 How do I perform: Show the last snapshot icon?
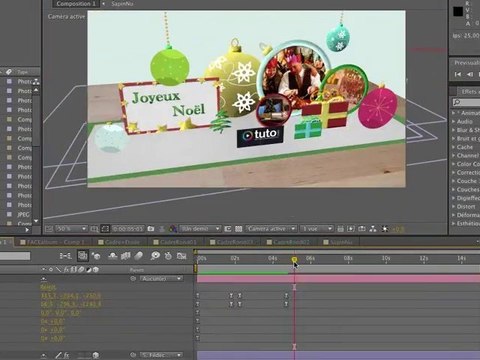[x=162, y=229]
